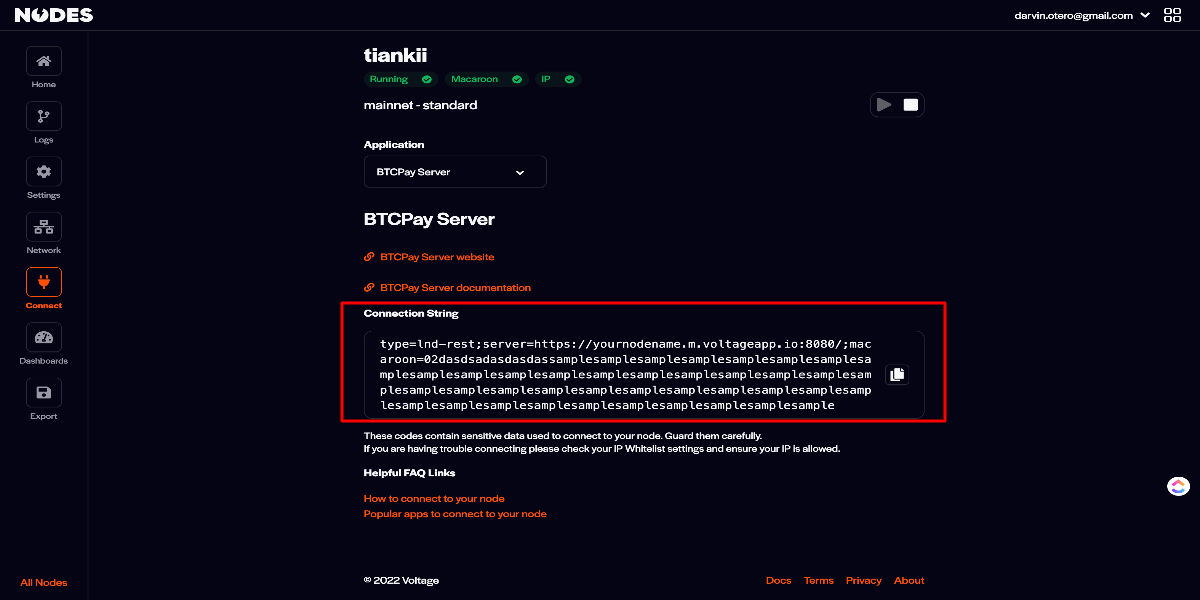
Task: Open the Settings gear icon
Action: pos(44,171)
